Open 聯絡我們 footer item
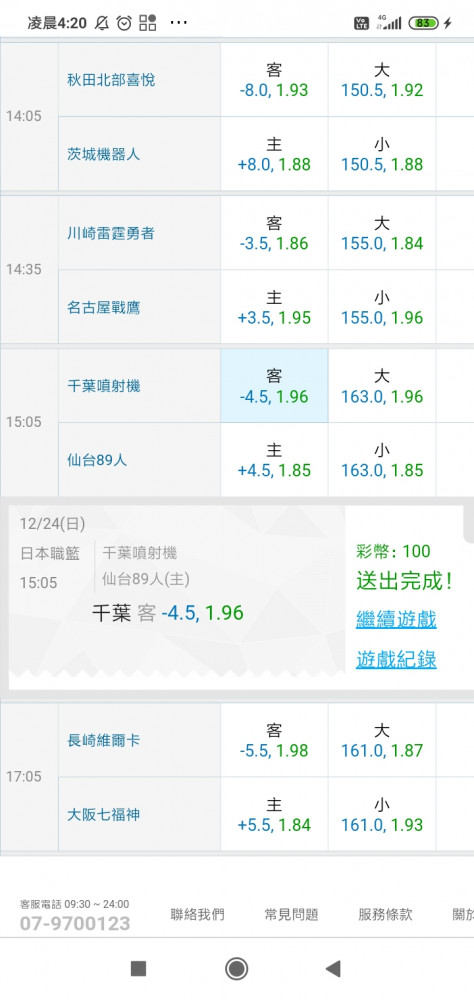The width and height of the screenshot is (474, 1000). pyautogui.click(x=198, y=915)
